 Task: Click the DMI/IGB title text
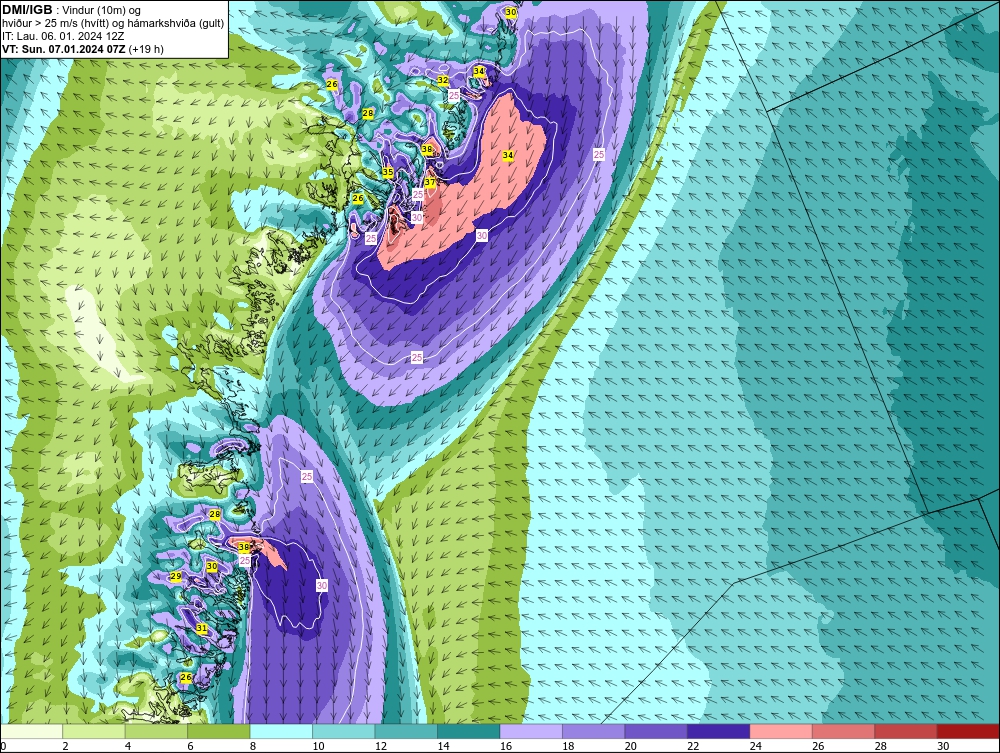pos(28,10)
